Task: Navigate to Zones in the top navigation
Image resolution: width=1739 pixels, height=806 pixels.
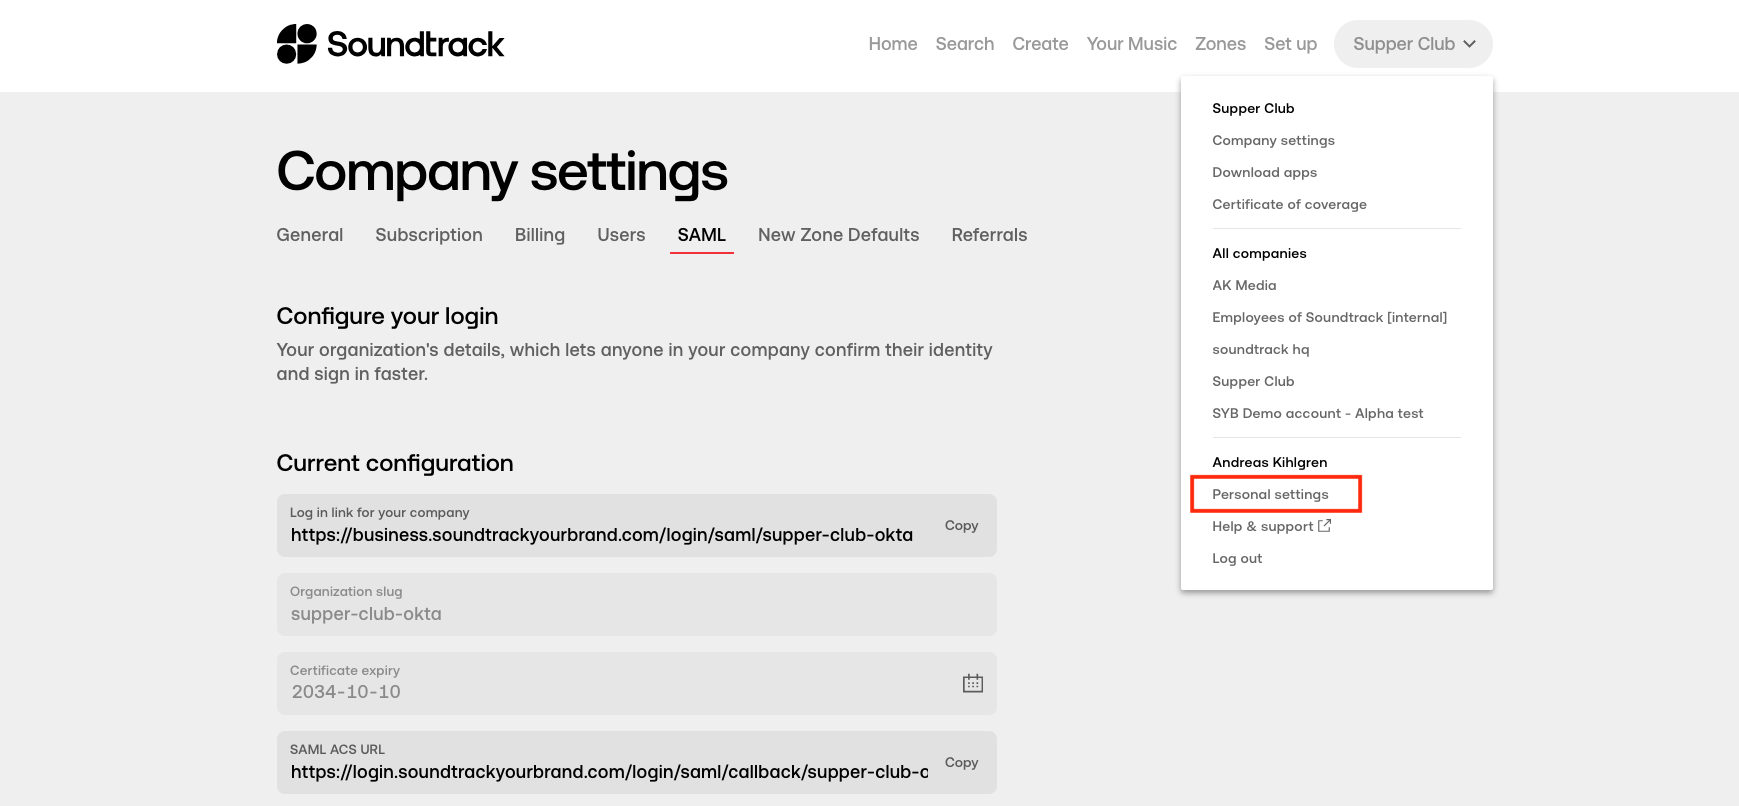Action: pyautogui.click(x=1220, y=44)
